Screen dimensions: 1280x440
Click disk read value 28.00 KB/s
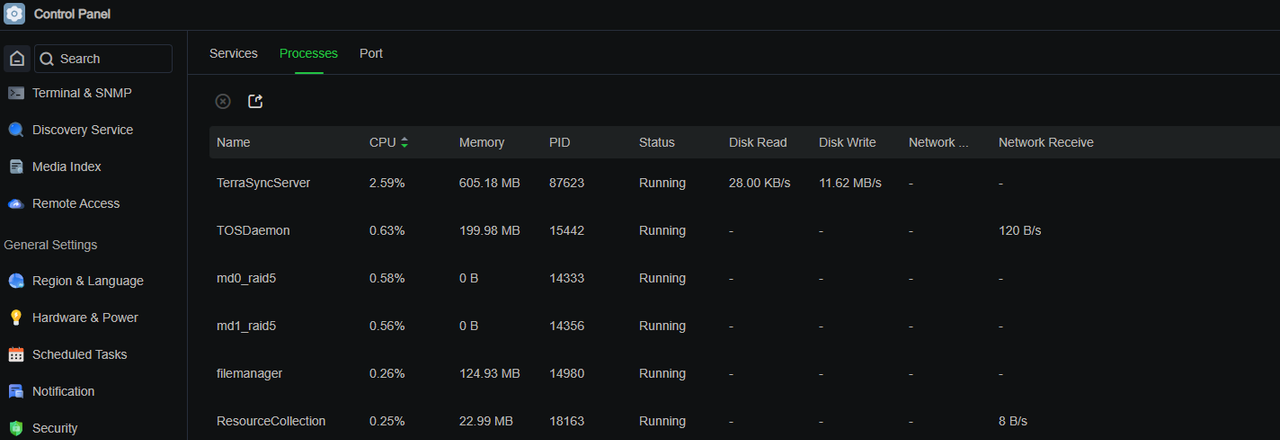760,183
